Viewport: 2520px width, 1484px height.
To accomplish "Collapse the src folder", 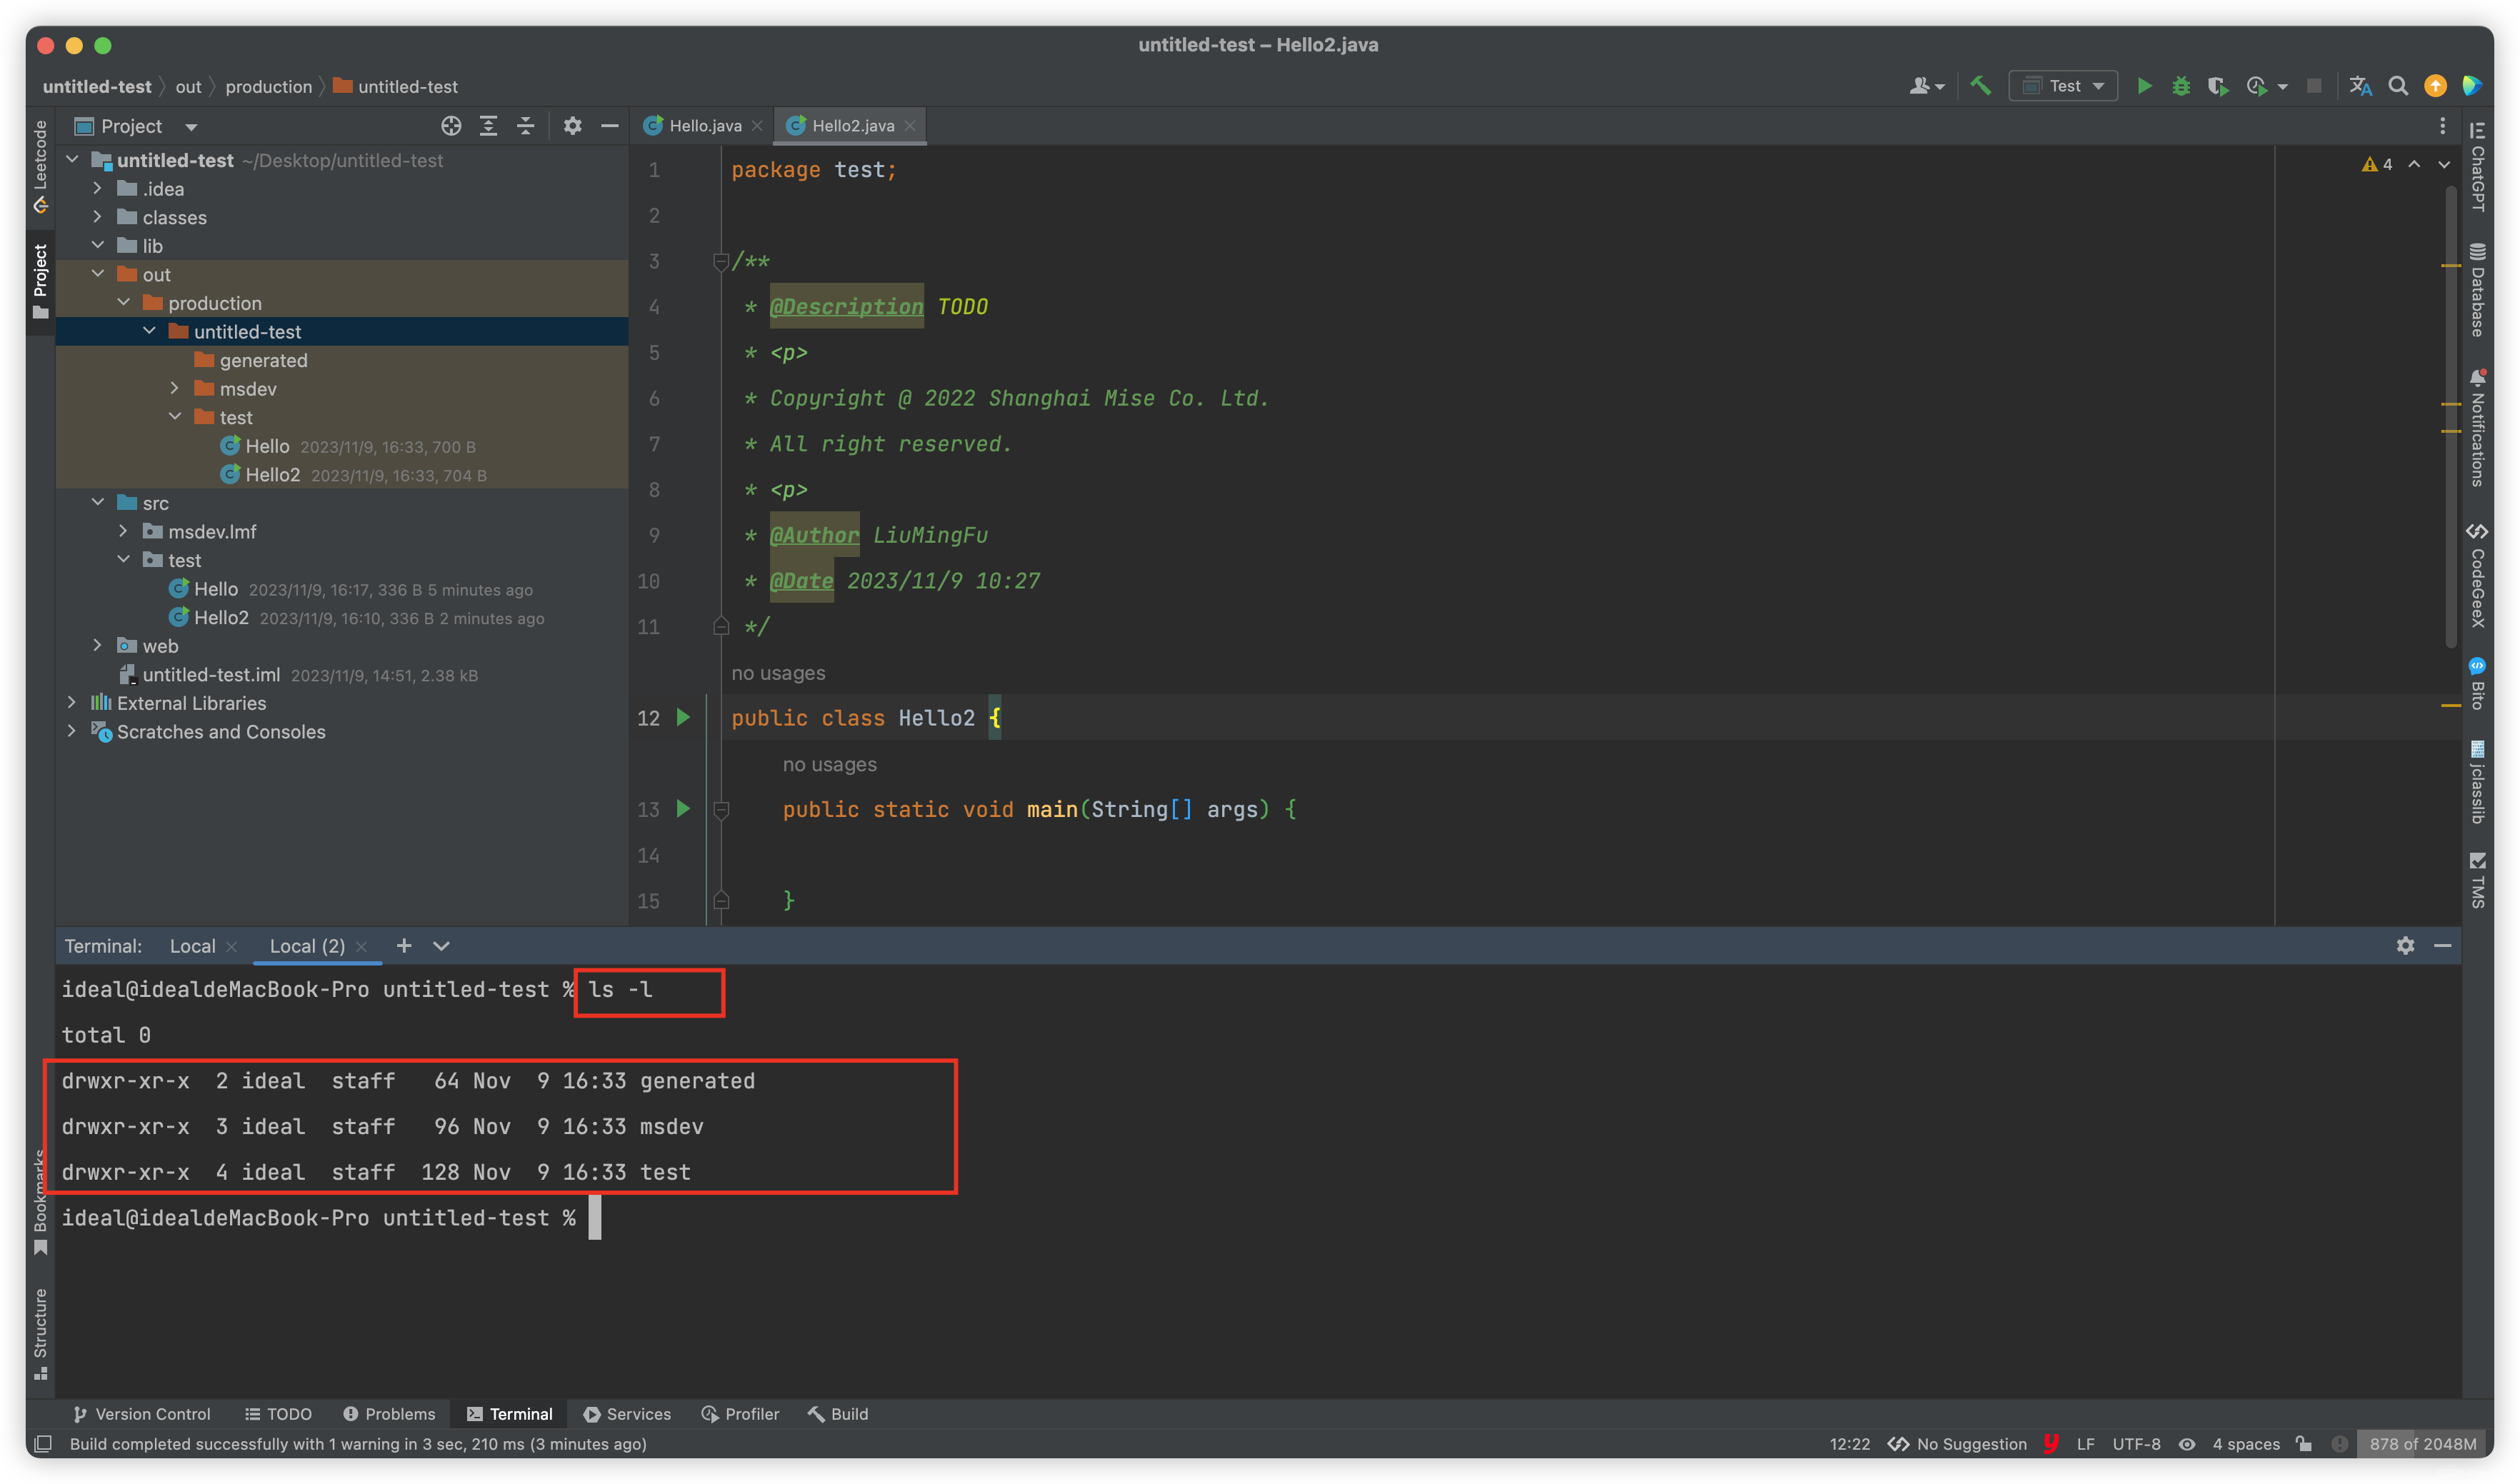I will [97, 502].
